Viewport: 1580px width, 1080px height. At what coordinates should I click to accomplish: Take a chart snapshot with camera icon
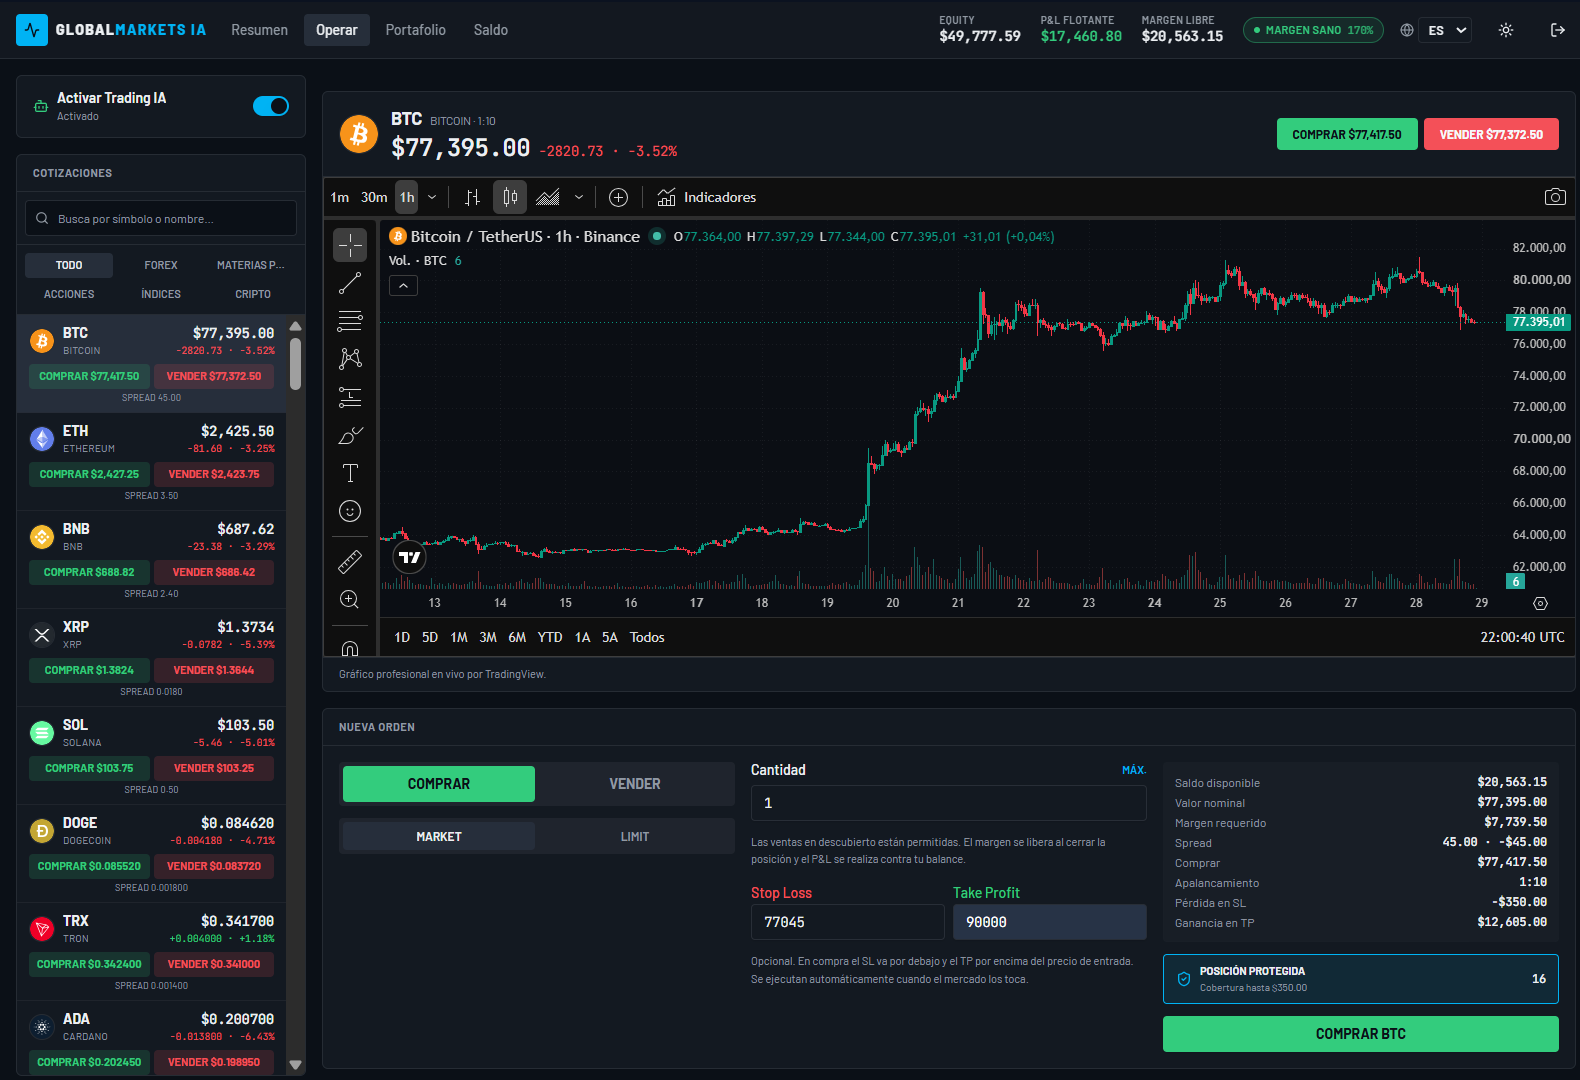click(1555, 197)
